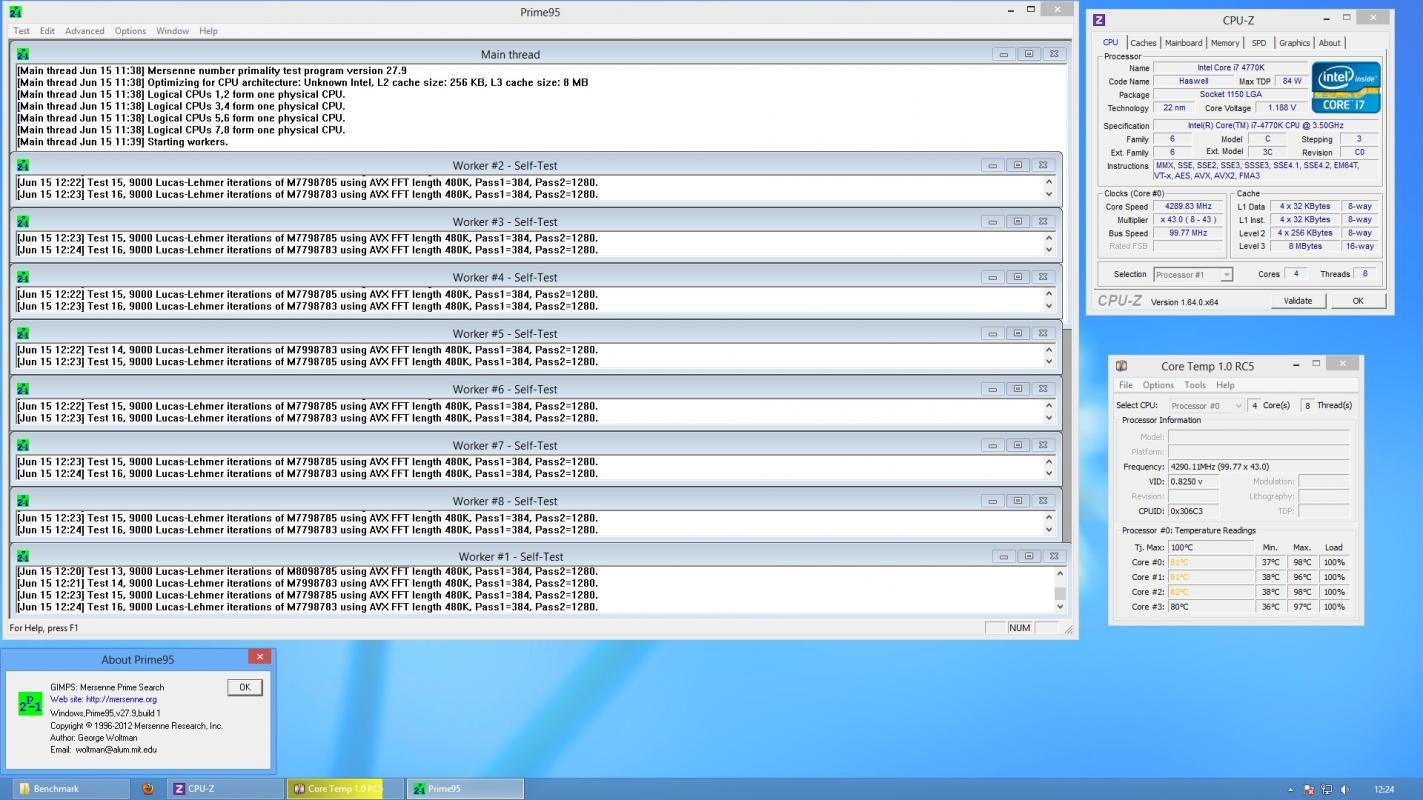Click the Worker #3 scrollbar down arrow
Screen dimensions: 1423x800
click(x=1049, y=250)
